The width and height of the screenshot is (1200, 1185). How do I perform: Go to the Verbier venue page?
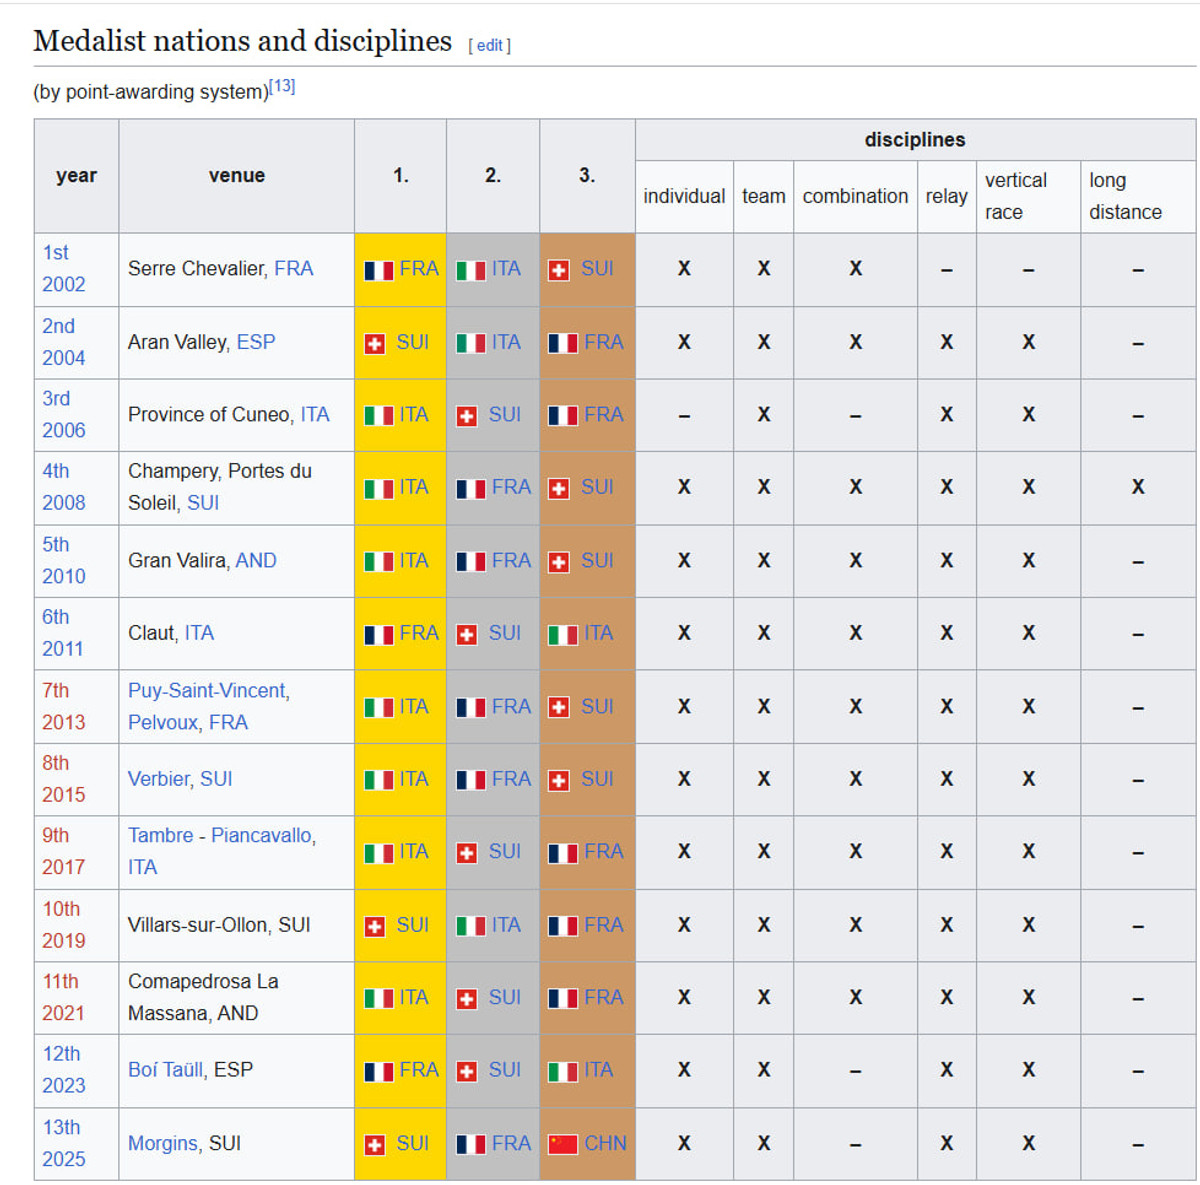(x=159, y=779)
